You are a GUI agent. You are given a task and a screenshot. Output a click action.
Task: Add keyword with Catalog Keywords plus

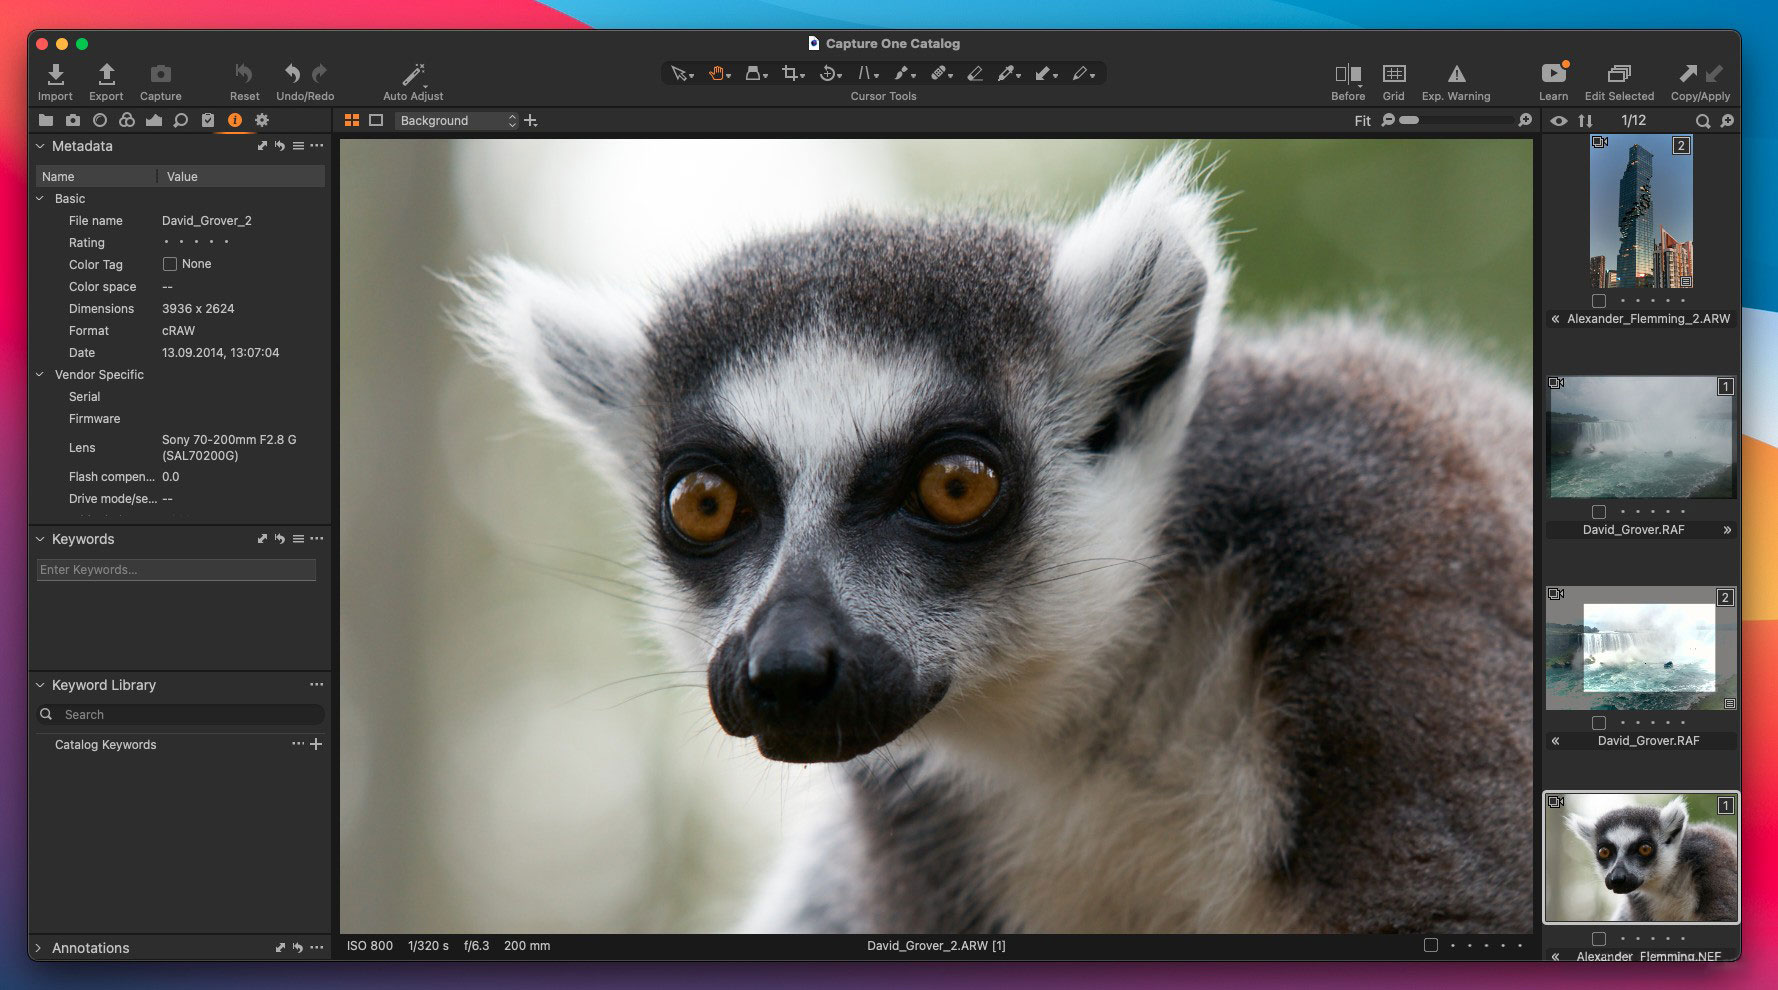click(316, 744)
